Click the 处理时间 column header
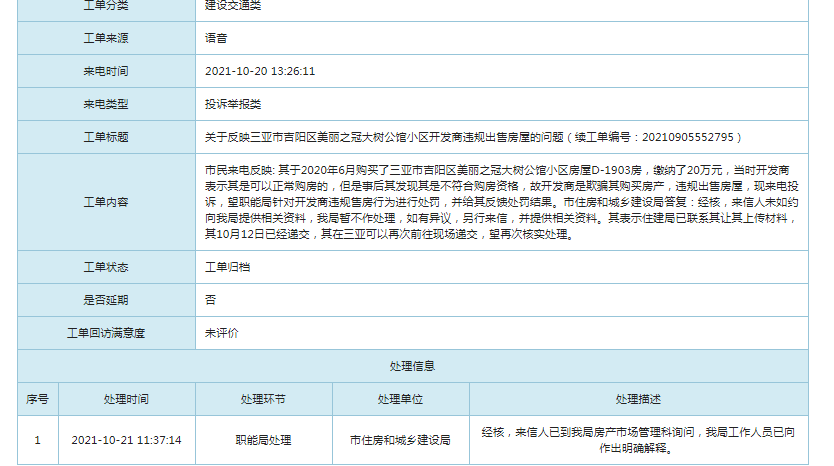The height and width of the screenshot is (466, 834). click(x=126, y=399)
